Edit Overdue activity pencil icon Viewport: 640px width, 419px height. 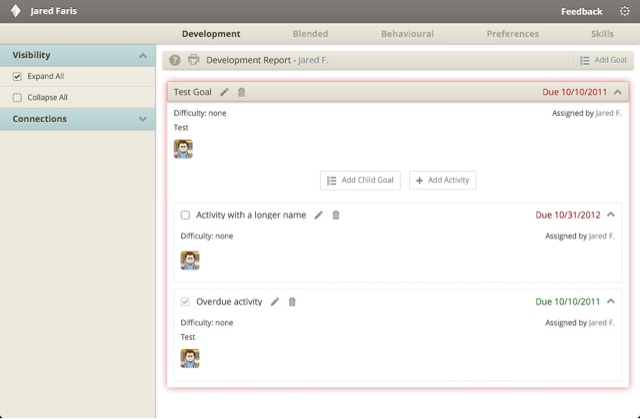click(x=275, y=302)
